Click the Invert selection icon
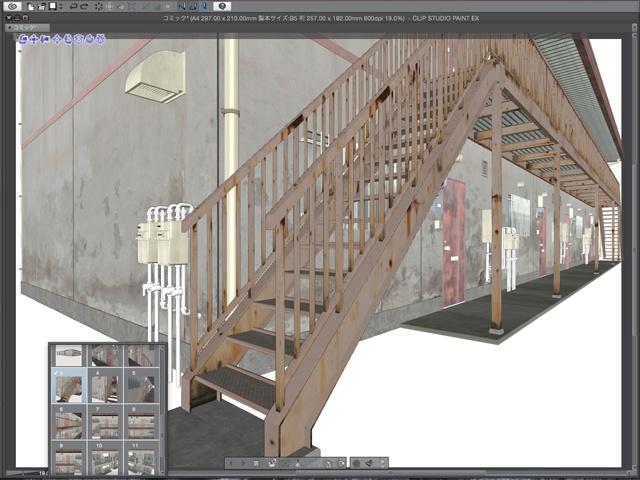The width and height of the screenshot is (640, 480). coord(156,7)
